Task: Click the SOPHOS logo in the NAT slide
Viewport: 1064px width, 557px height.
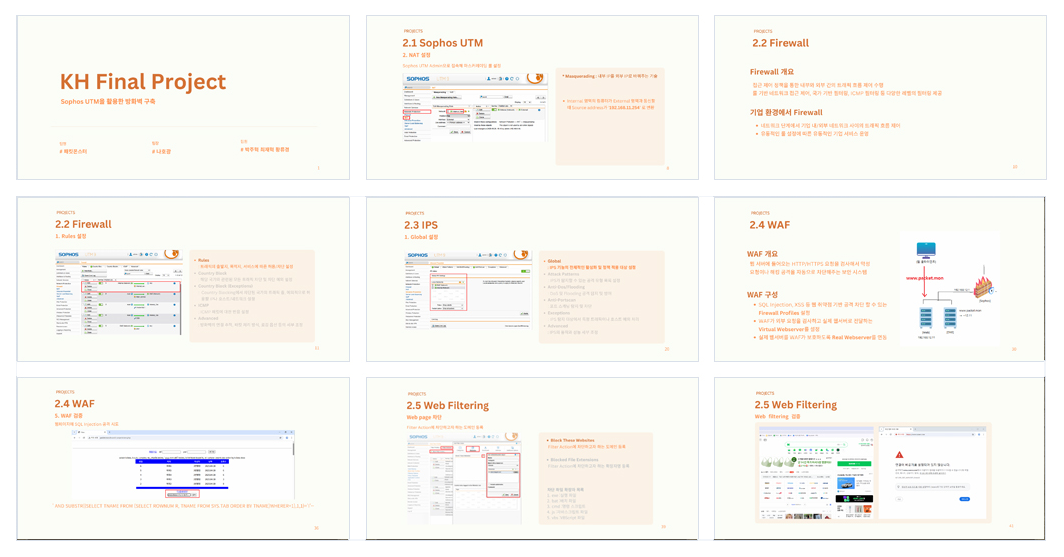Action: [418, 79]
